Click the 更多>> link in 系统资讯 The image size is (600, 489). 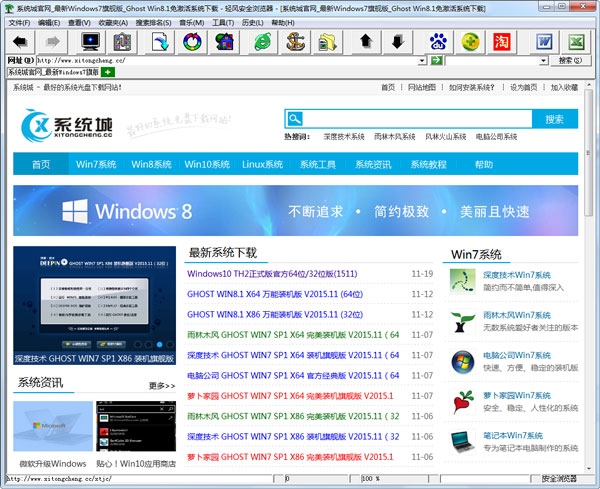[162, 385]
